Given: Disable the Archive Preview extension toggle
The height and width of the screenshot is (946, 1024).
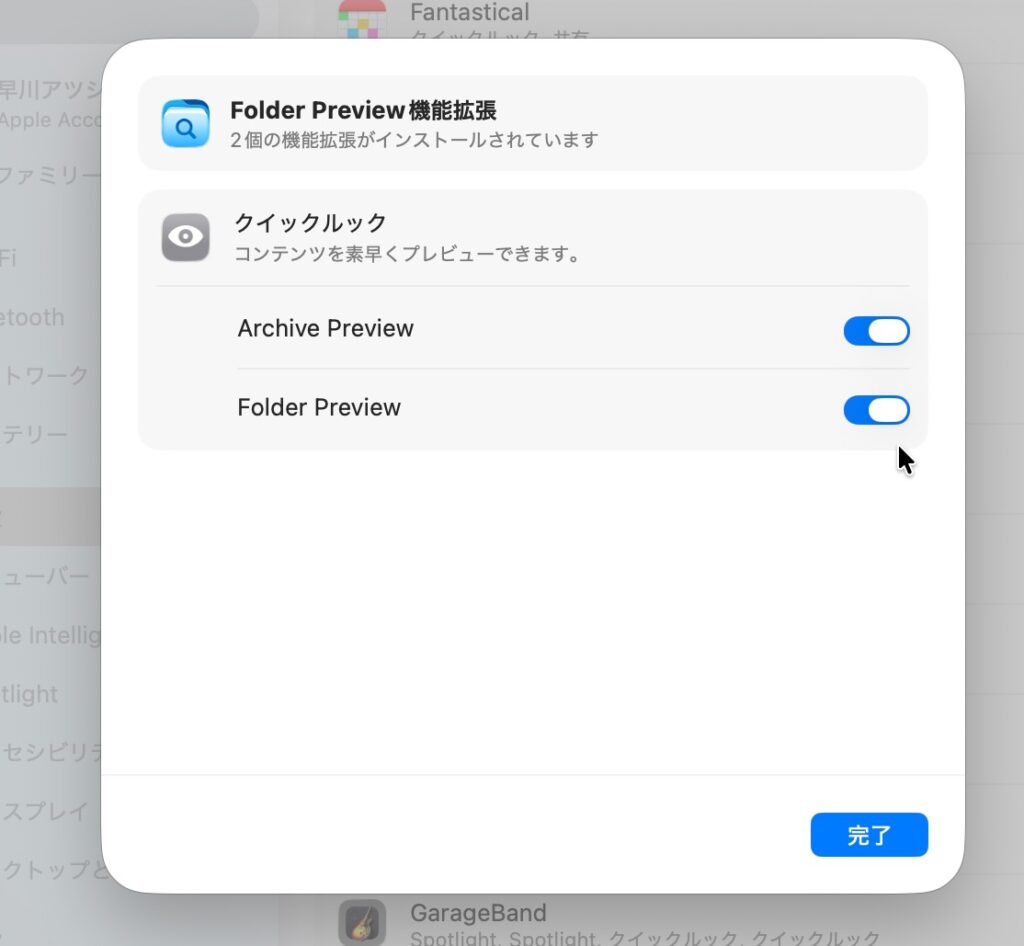Looking at the screenshot, I should [876, 331].
